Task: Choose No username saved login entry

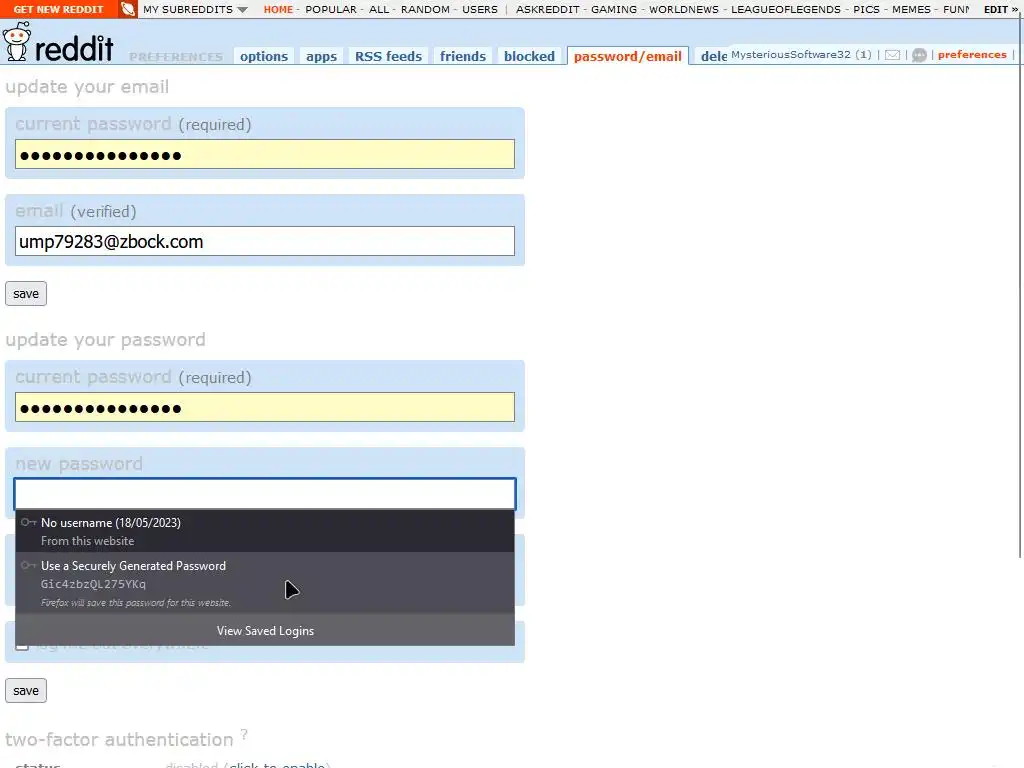Action: [x=264, y=531]
